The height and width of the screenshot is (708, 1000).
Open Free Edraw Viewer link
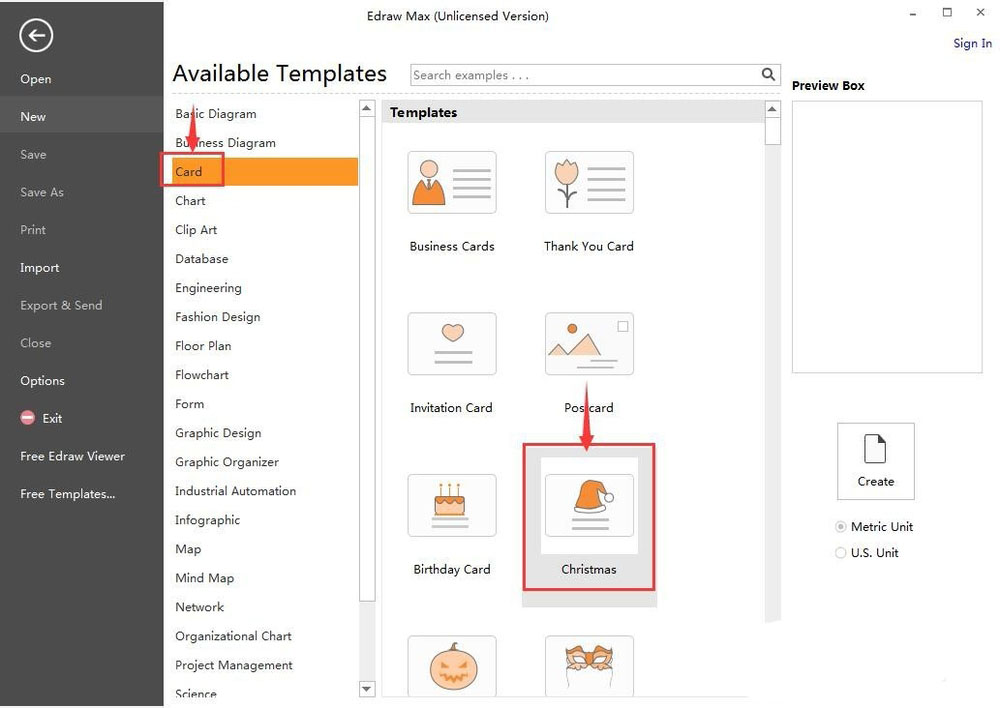tap(73, 456)
